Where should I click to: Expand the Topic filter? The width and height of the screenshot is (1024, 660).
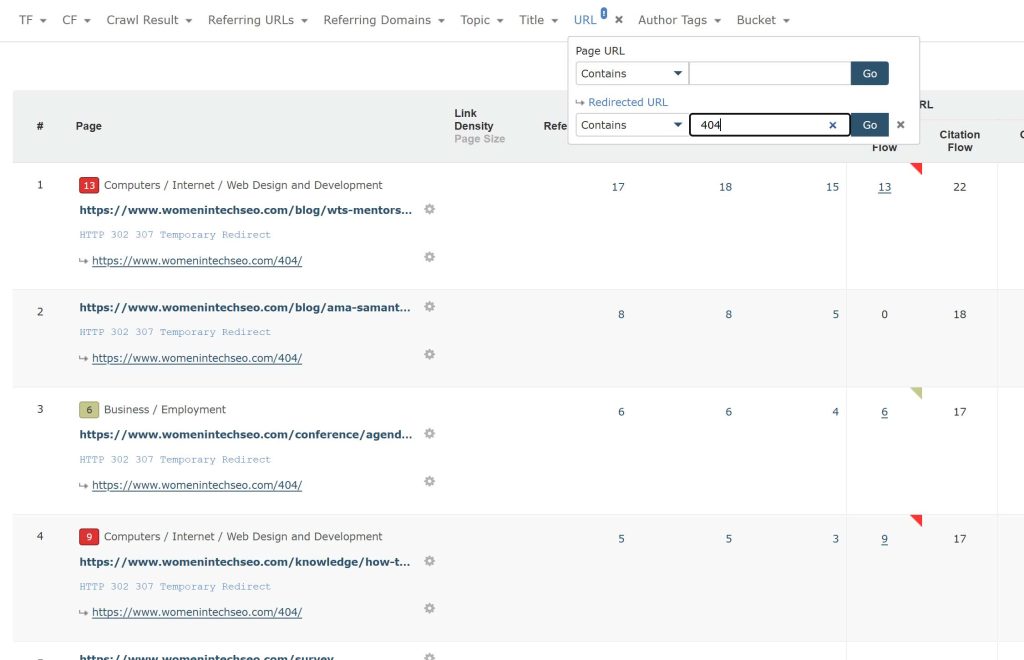click(x=481, y=20)
